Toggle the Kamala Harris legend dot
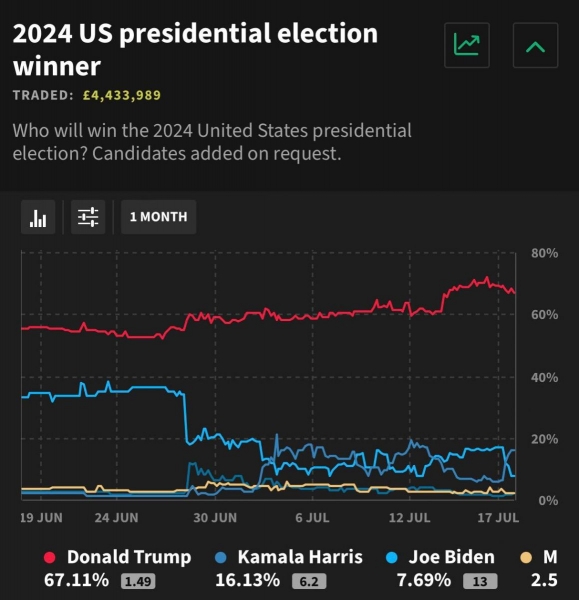579x600 pixels. tap(221, 558)
